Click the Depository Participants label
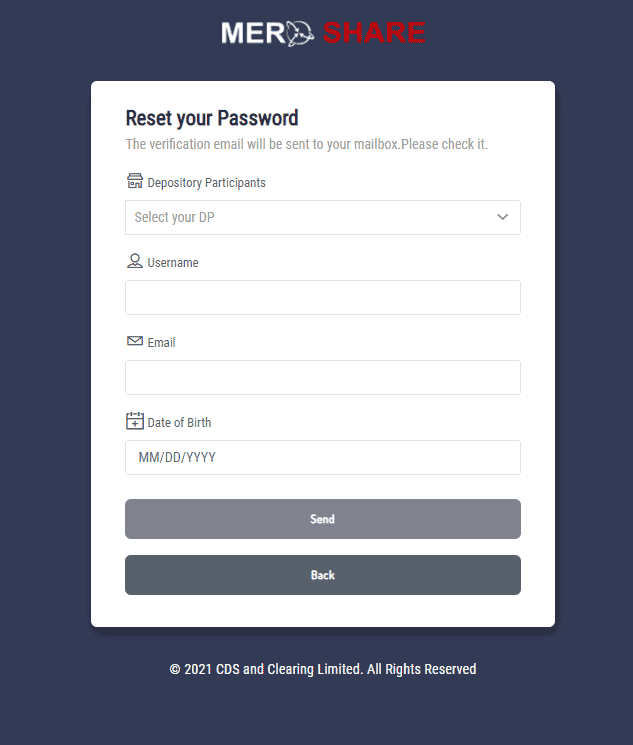The image size is (633, 745). tap(206, 183)
